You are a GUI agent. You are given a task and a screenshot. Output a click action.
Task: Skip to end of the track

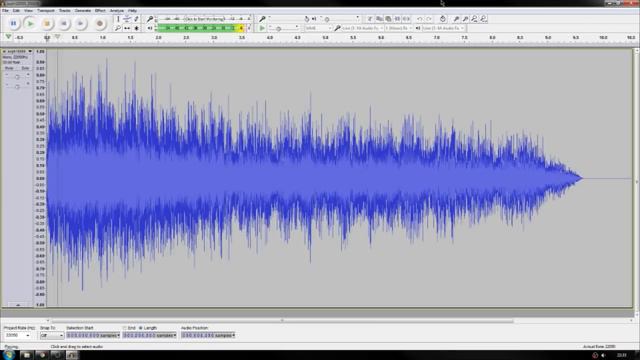(x=80, y=24)
